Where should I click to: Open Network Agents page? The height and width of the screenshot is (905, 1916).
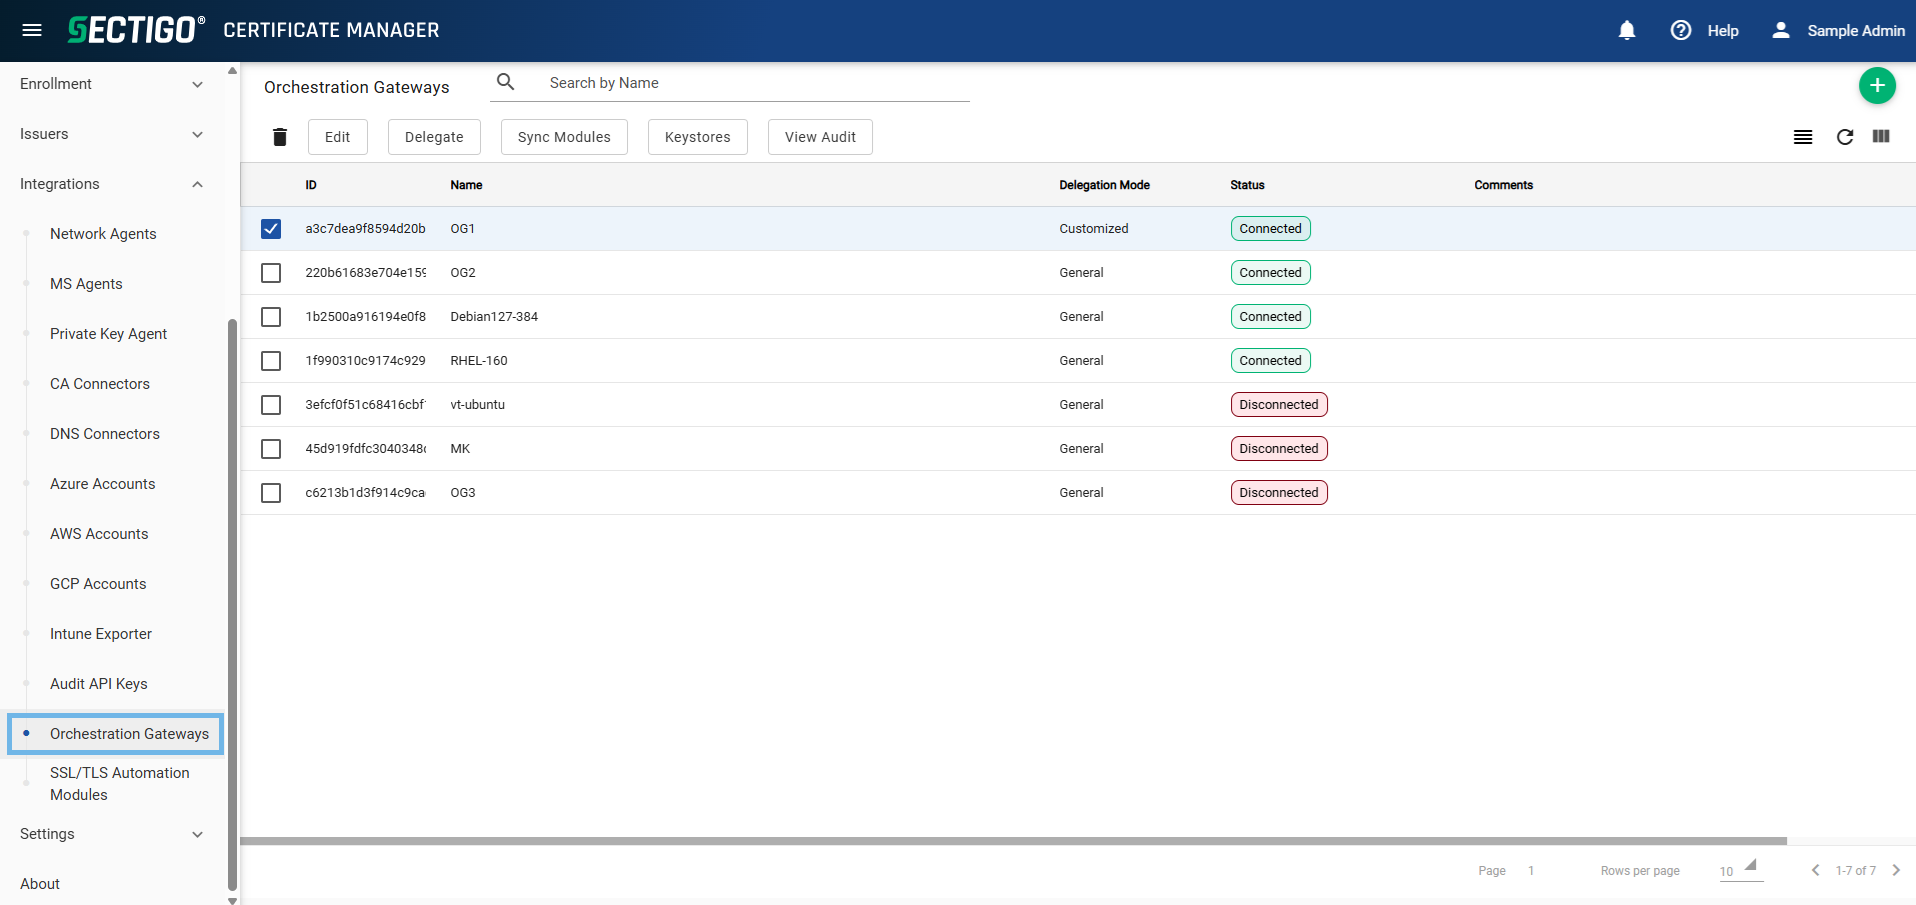pyautogui.click(x=103, y=234)
